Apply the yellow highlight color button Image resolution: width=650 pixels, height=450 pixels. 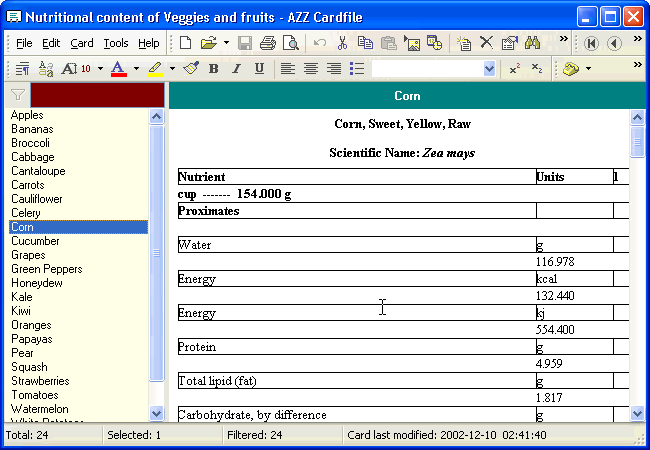pos(155,68)
